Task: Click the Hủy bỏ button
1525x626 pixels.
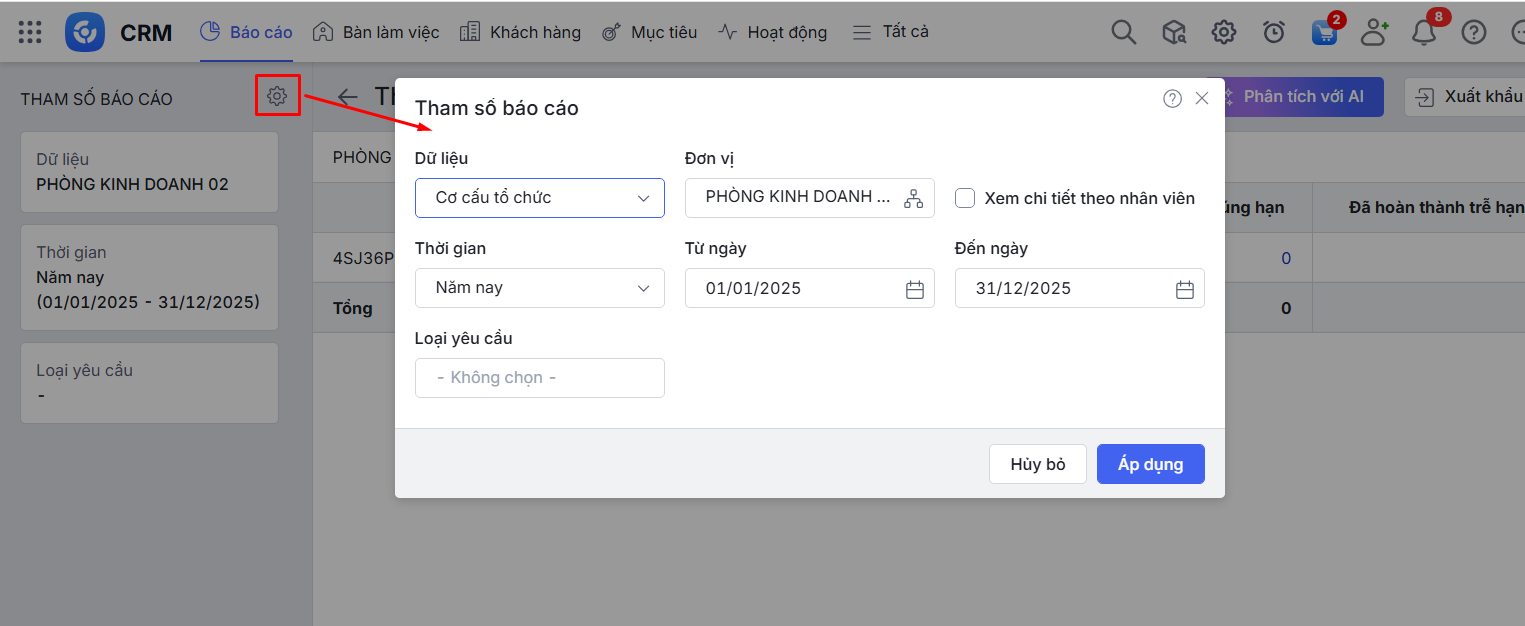Action: 1037,464
